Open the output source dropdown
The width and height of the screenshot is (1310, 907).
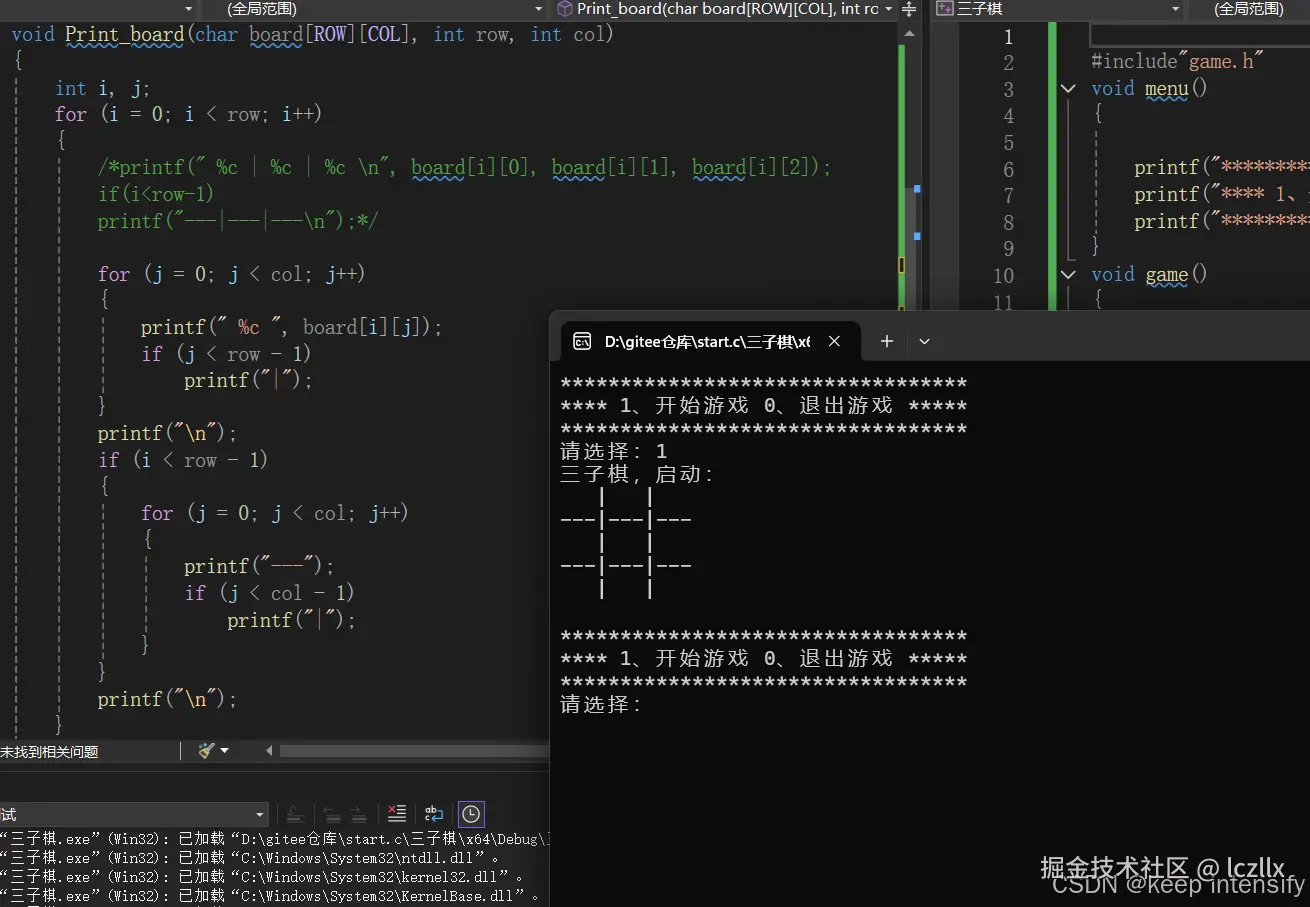click(x=259, y=814)
